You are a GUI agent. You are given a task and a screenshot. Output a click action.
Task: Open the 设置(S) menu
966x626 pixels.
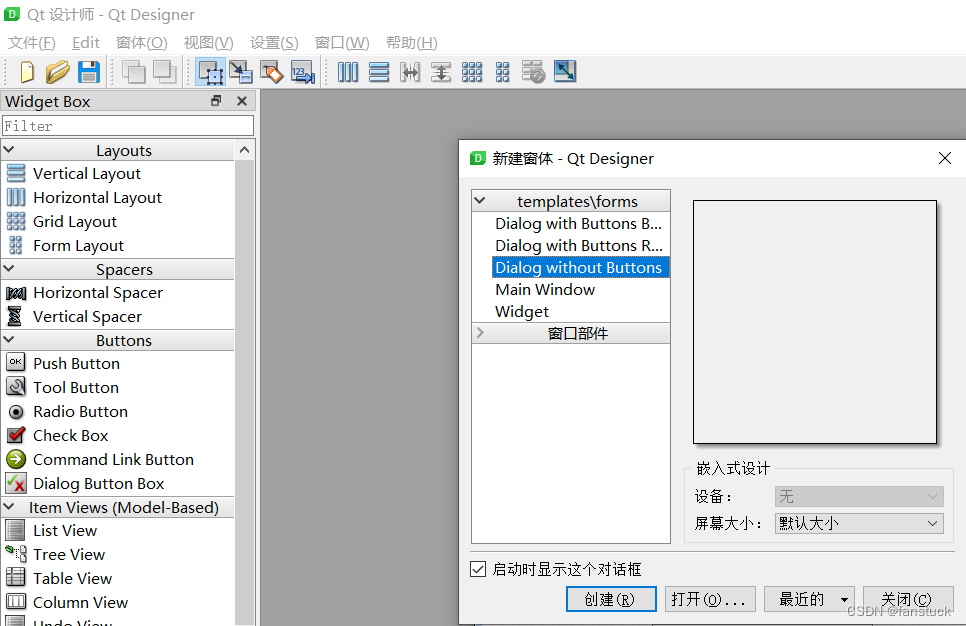tap(274, 43)
